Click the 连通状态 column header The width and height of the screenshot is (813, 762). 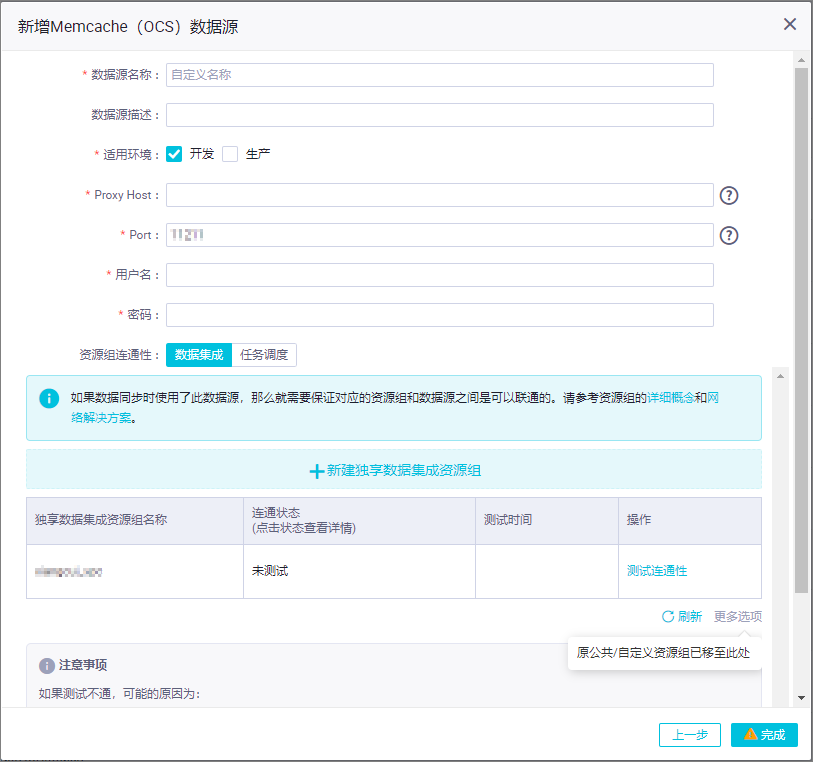tap(359, 520)
